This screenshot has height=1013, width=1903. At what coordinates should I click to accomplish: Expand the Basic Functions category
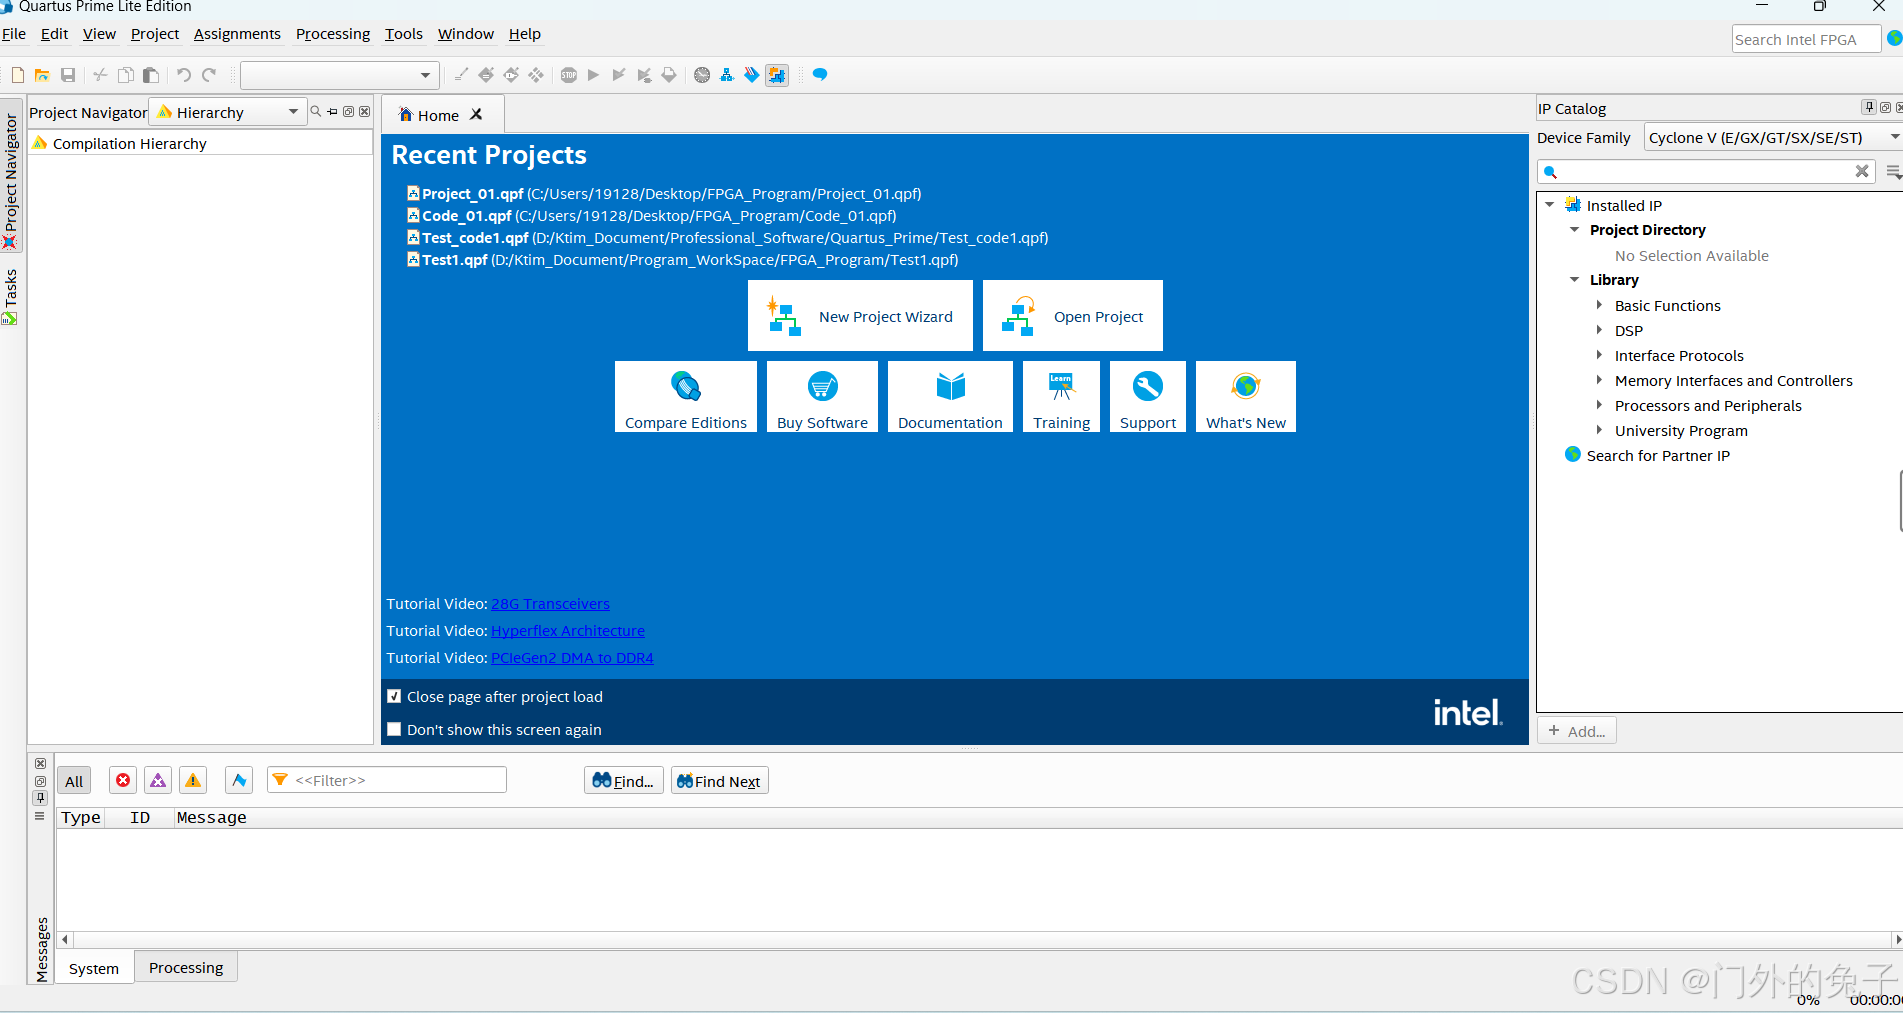click(1599, 305)
